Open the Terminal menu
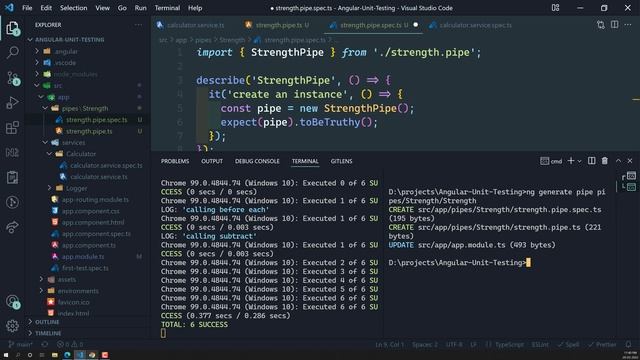This screenshot has width=640, height=360. point(167,8)
